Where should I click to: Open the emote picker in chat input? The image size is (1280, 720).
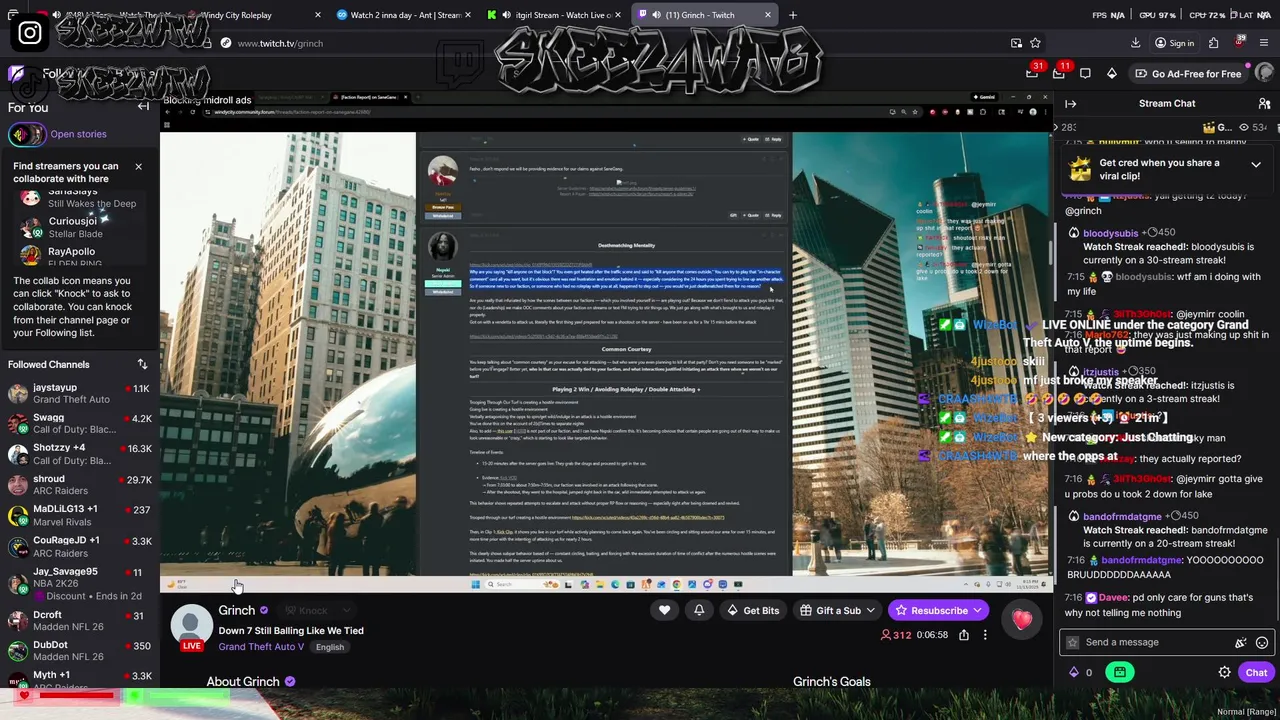tap(1262, 642)
